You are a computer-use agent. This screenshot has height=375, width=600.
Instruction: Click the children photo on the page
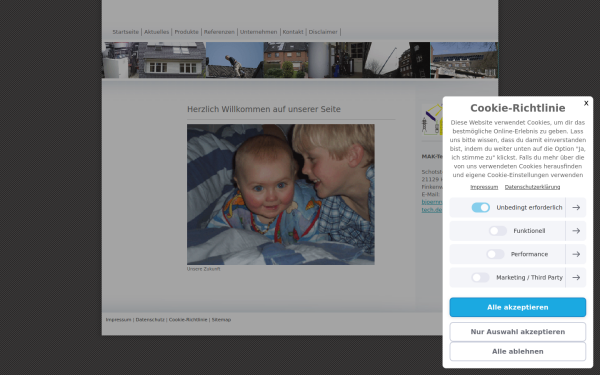coord(280,194)
